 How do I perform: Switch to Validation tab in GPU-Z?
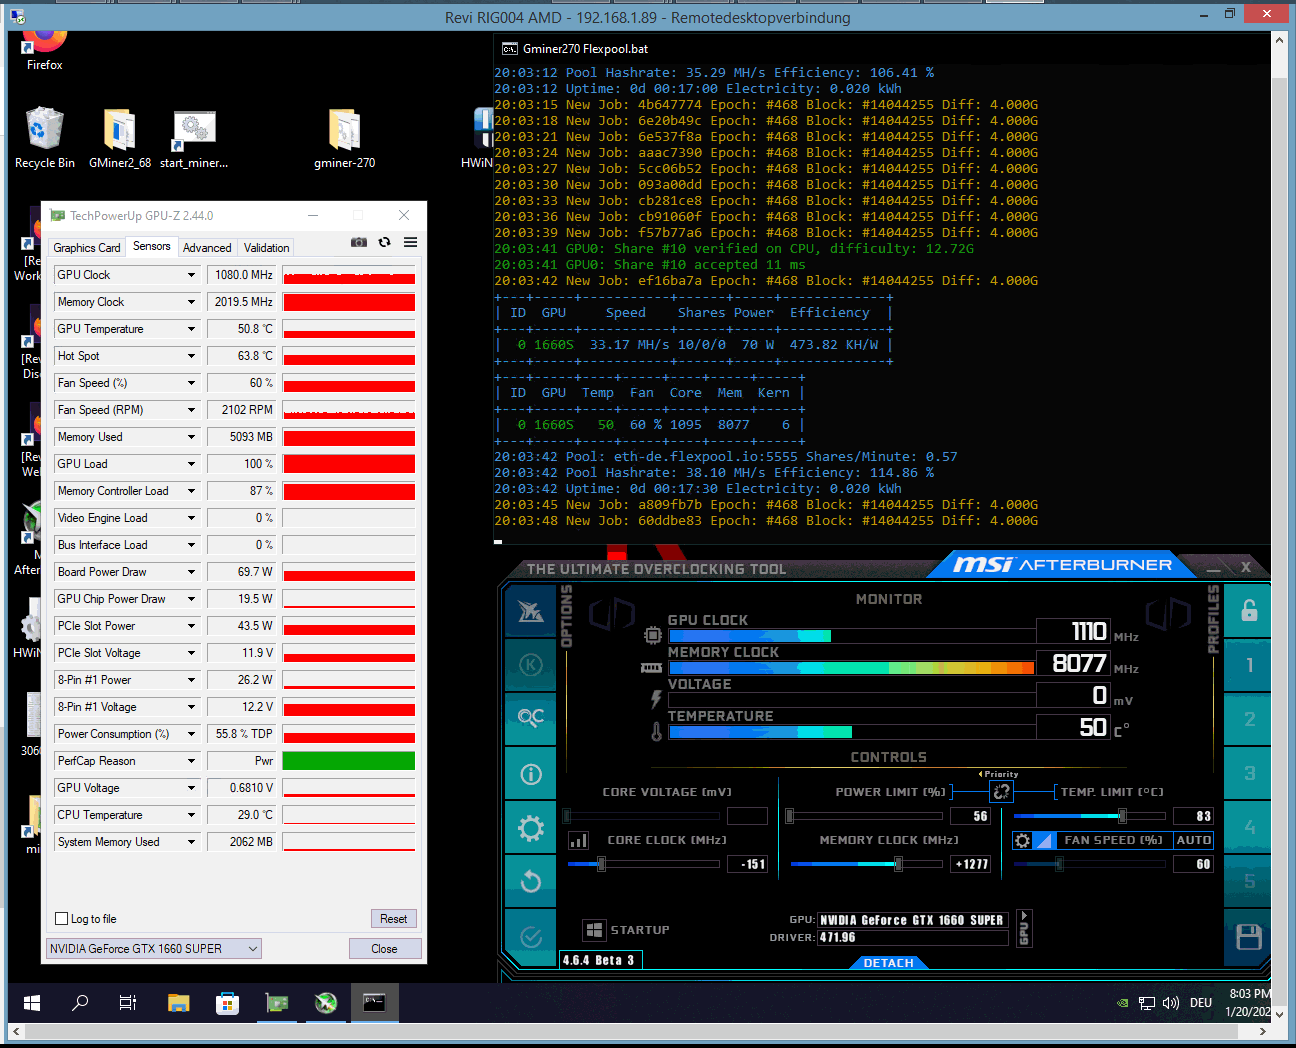(x=267, y=248)
